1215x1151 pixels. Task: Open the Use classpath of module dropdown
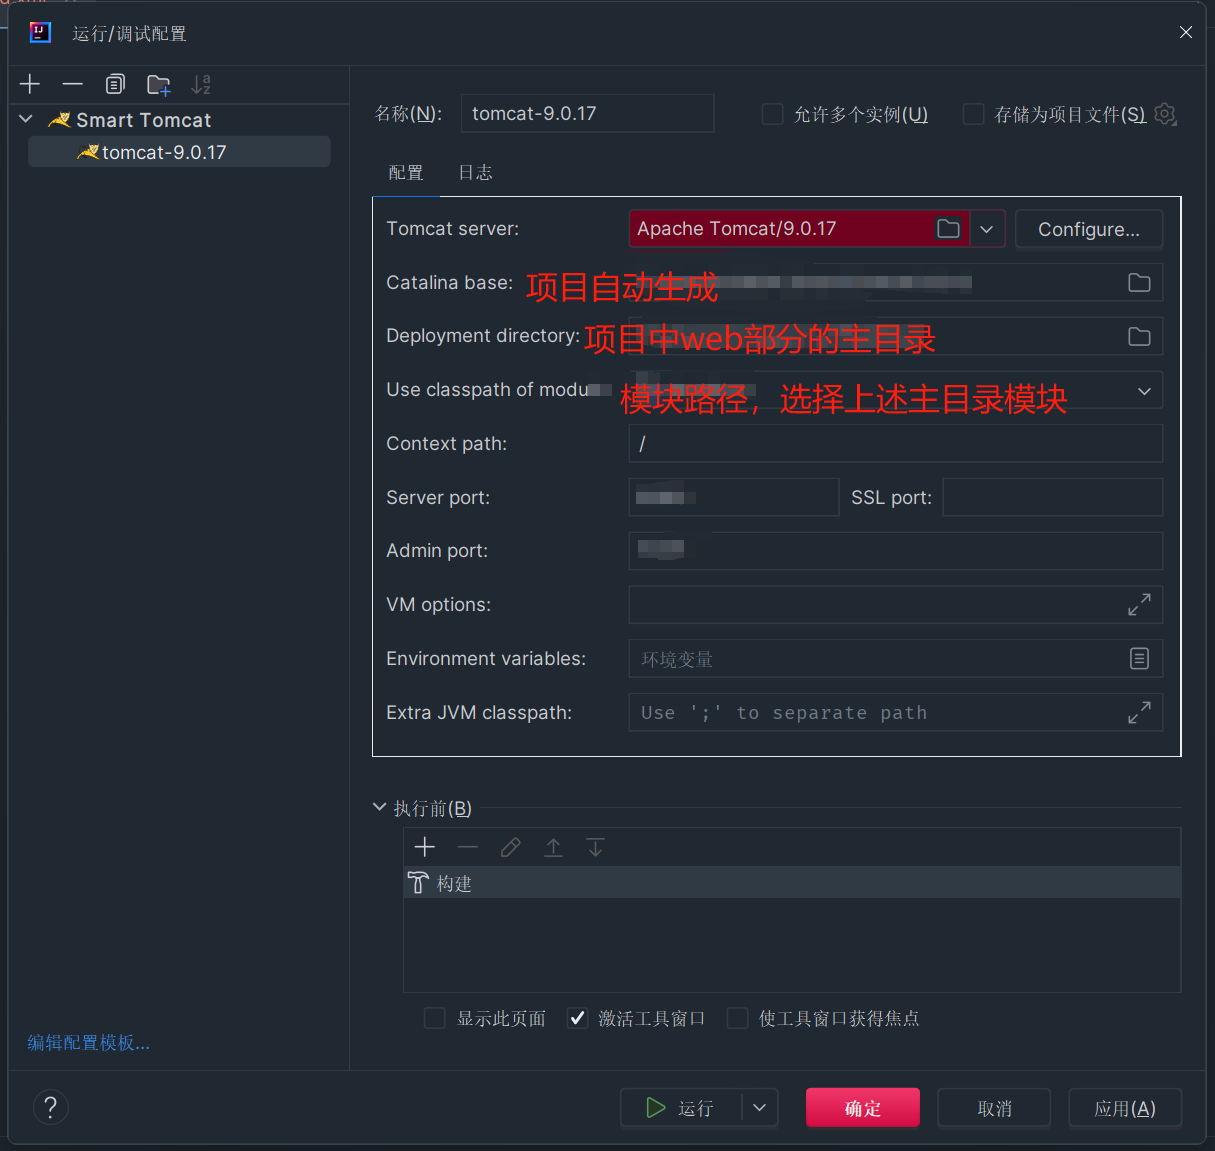tap(1144, 391)
